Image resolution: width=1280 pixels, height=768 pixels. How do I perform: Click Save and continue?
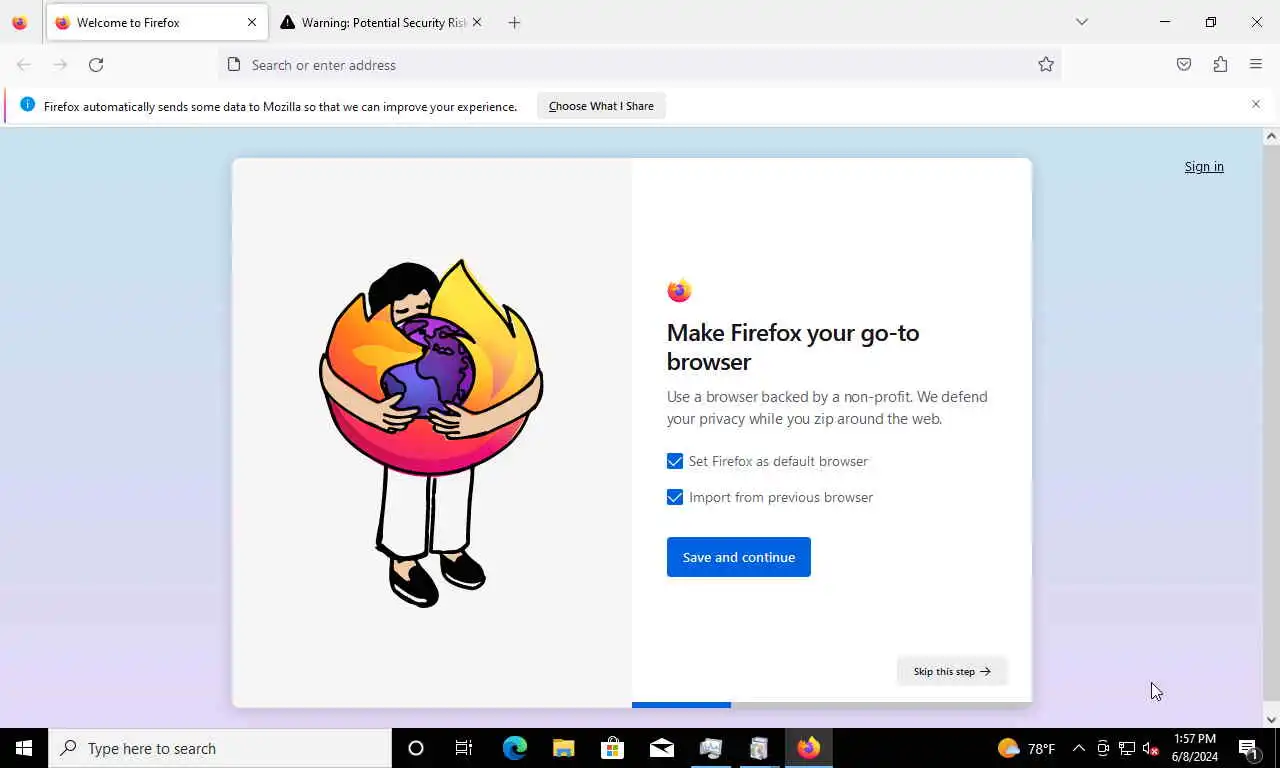pyautogui.click(x=739, y=557)
